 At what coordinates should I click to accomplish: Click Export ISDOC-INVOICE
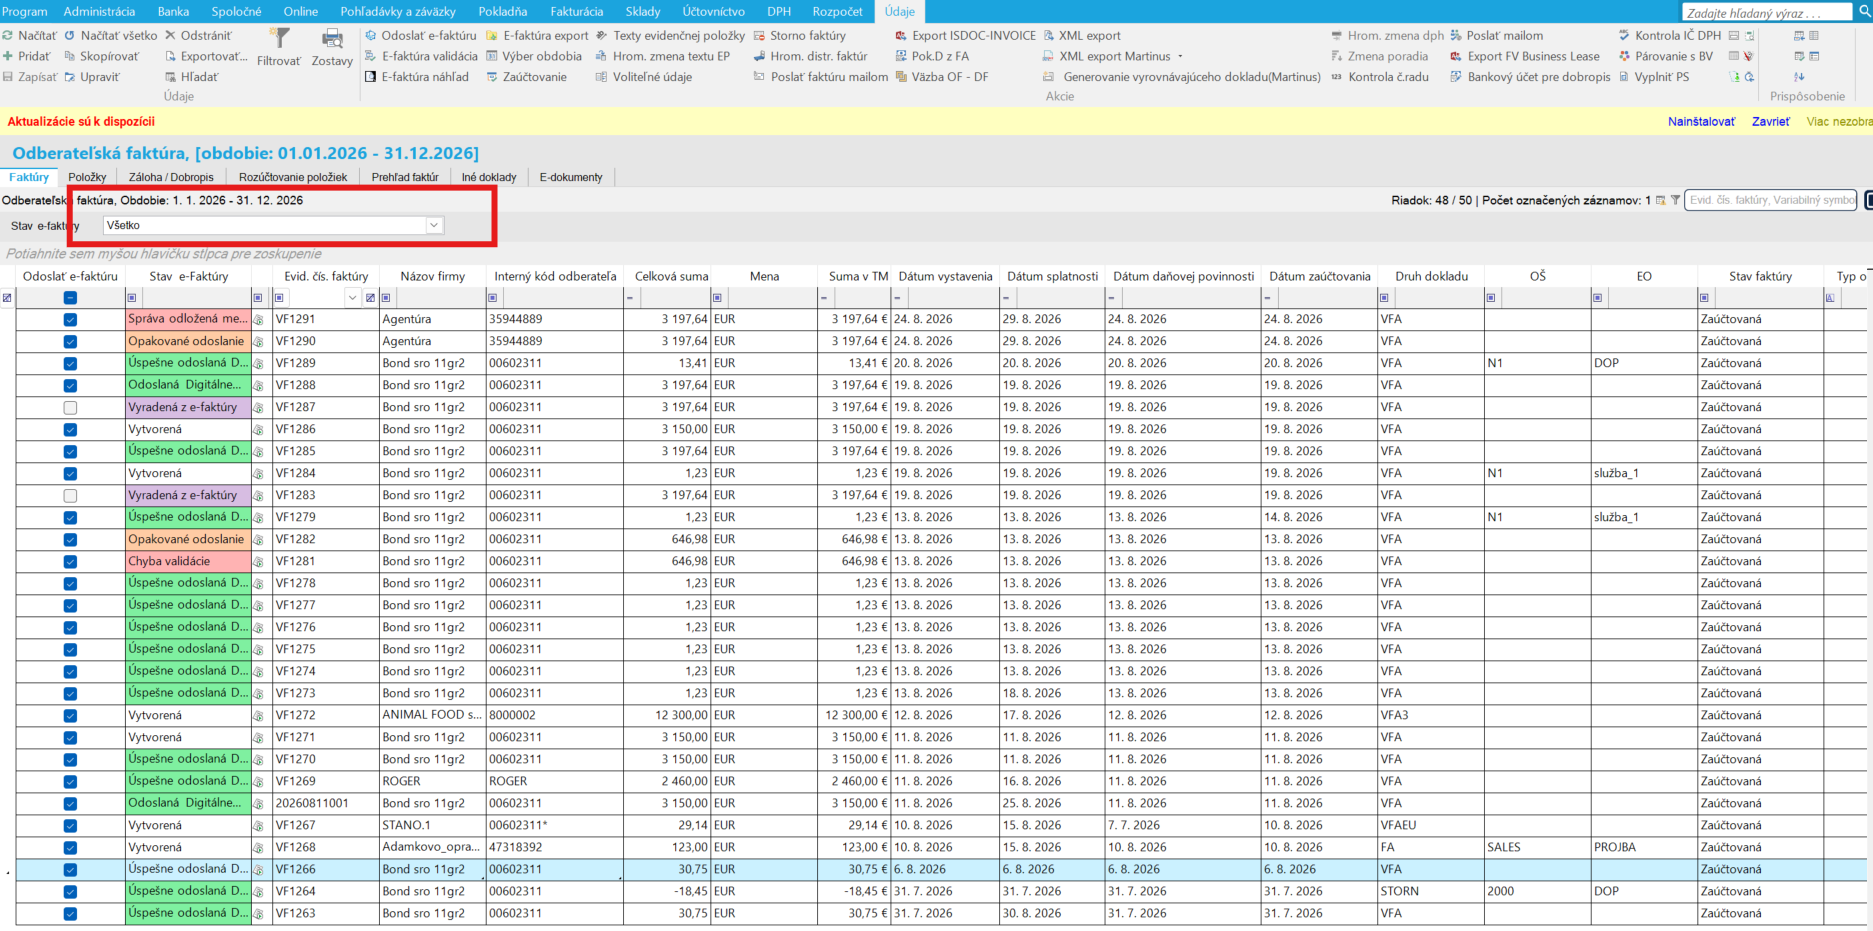pos(965,35)
